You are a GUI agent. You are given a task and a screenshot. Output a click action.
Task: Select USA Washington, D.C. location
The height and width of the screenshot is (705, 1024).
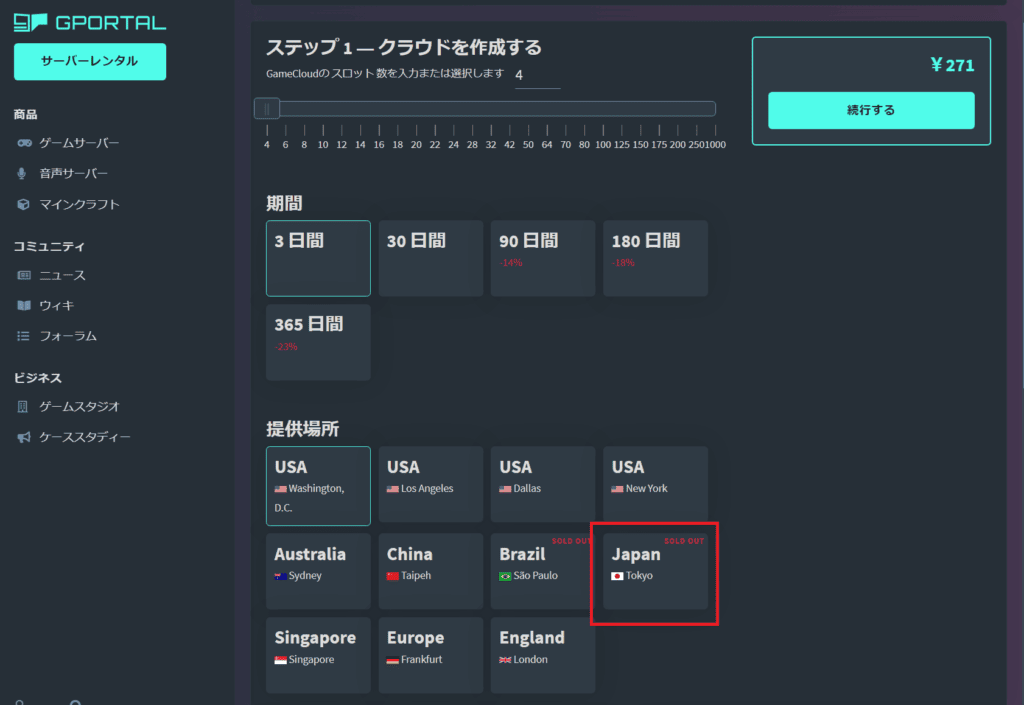tap(318, 486)
